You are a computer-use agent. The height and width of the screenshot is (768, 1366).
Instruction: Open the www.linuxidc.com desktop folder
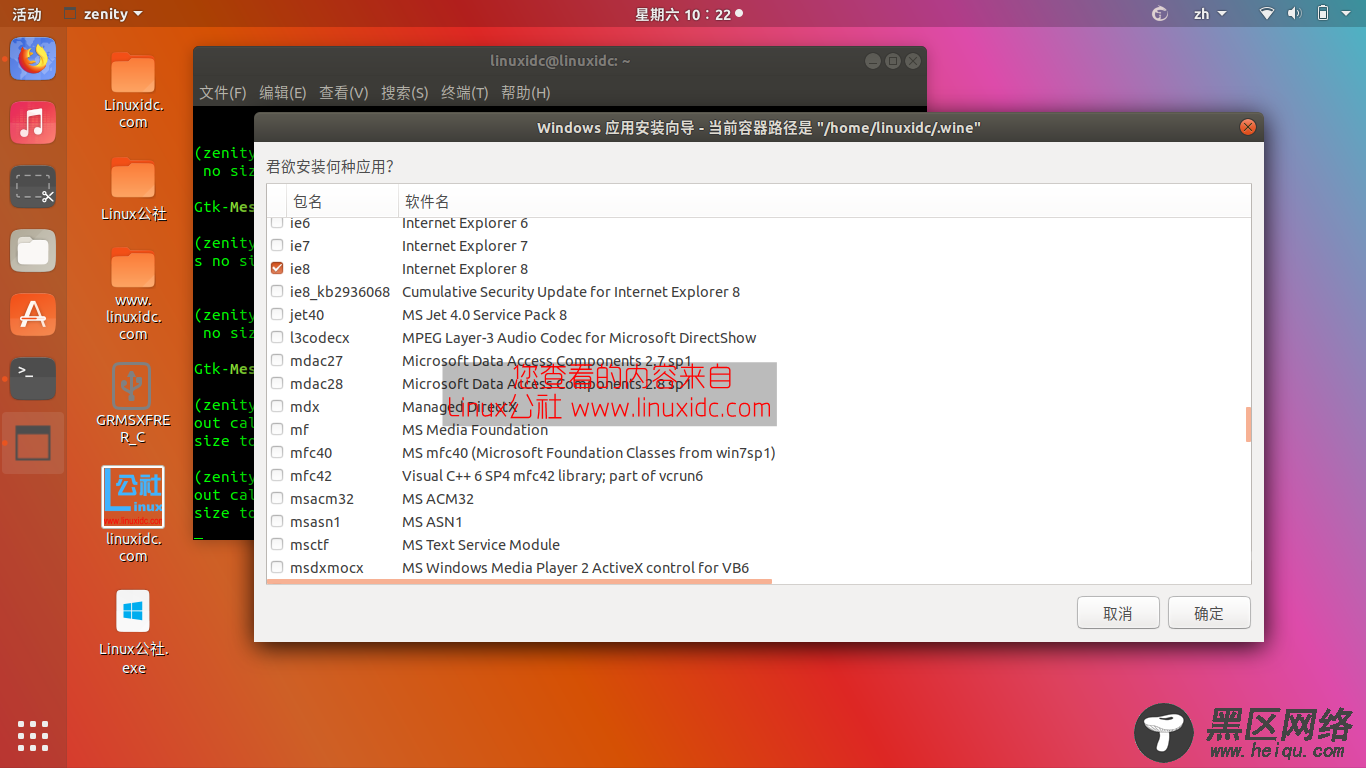(x=133, y=296)
